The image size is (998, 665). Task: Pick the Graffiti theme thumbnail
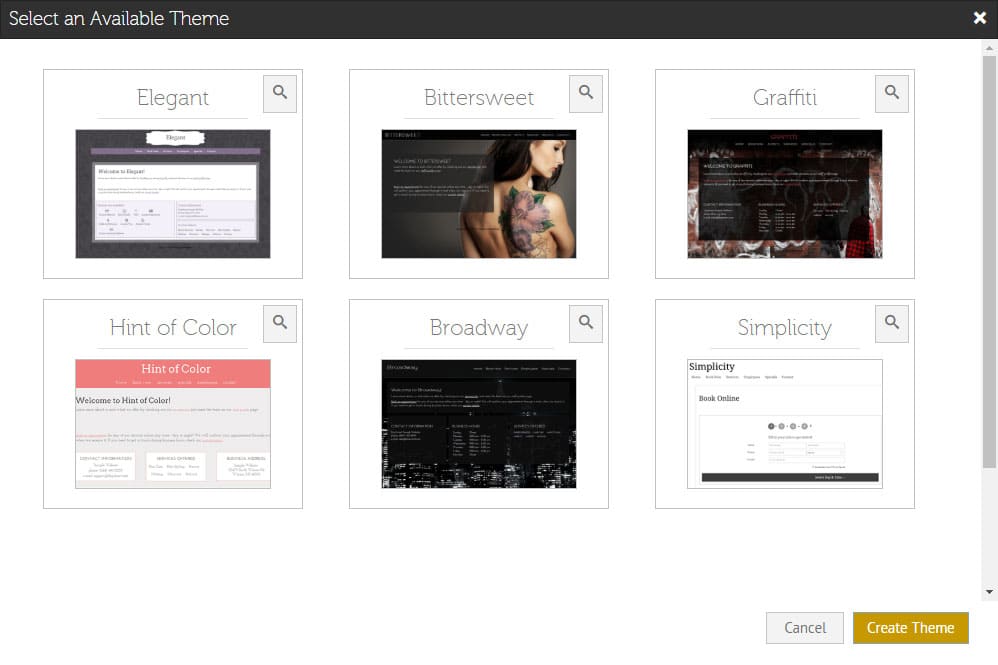[x=785, y=194]
